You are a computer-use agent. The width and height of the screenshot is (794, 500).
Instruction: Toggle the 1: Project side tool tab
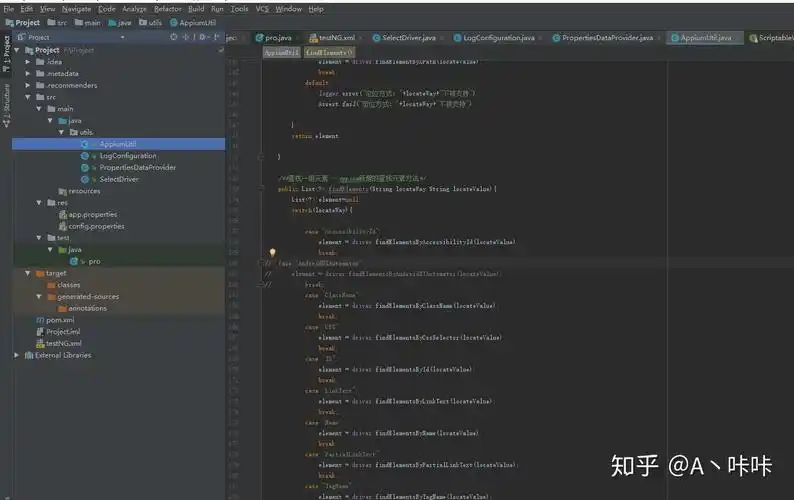pos(7,53)
